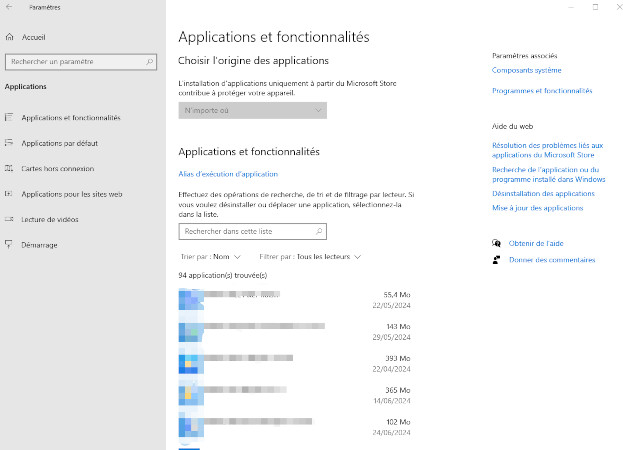Image resolution: width=623 pixels, height=450 pixels.
Task: Click the app icon for the 393 Mo entry
Action: pyautogui.click(x=191, y=364)
